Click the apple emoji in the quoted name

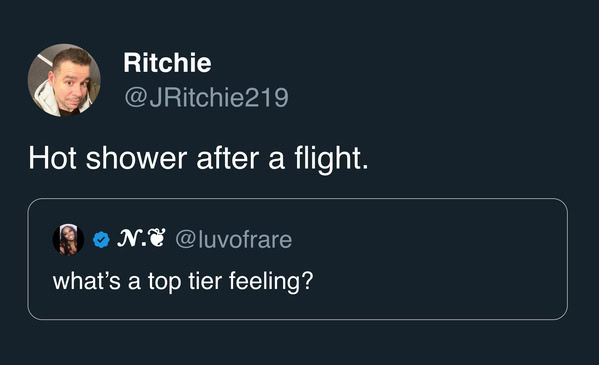(x=156, y=238)
